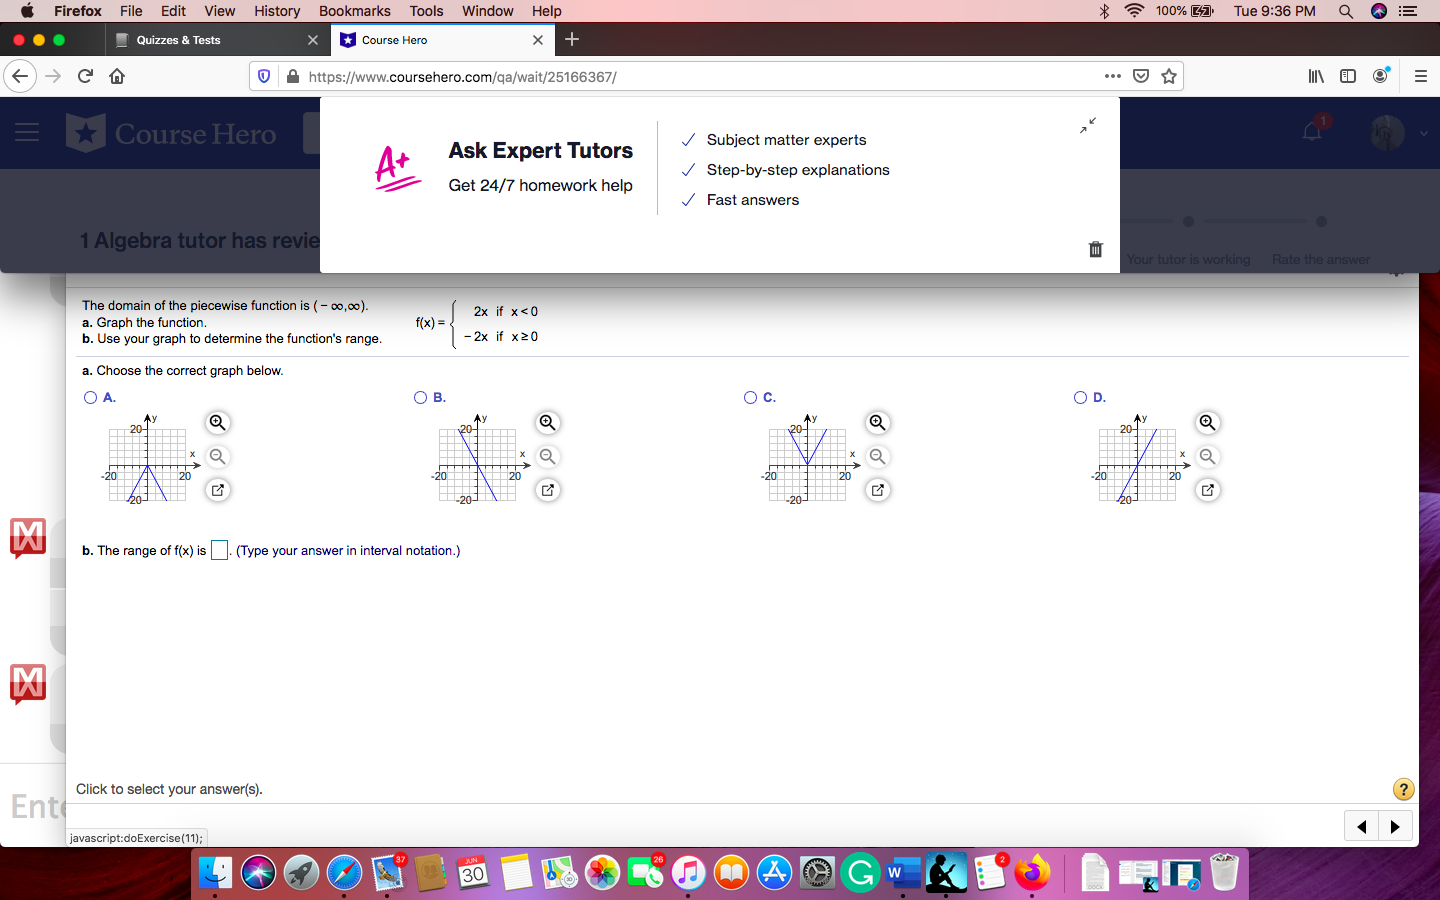Screen dimensions: 1440x900
Task: Open graph D in a pop-out window
Action: (1207, 490)
